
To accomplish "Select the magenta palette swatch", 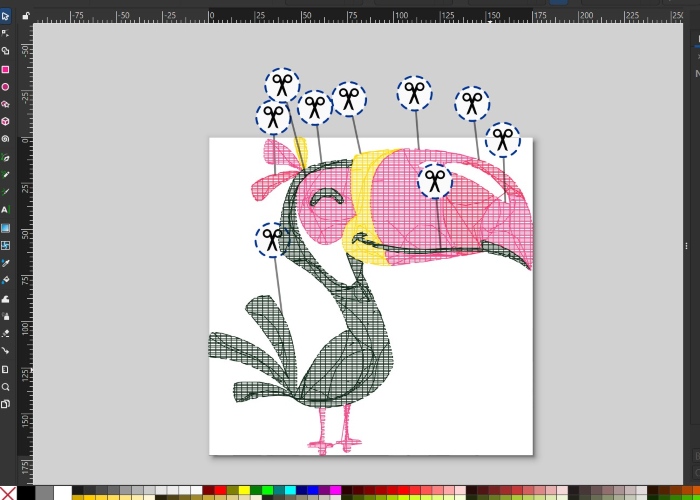I will [335, 491].
